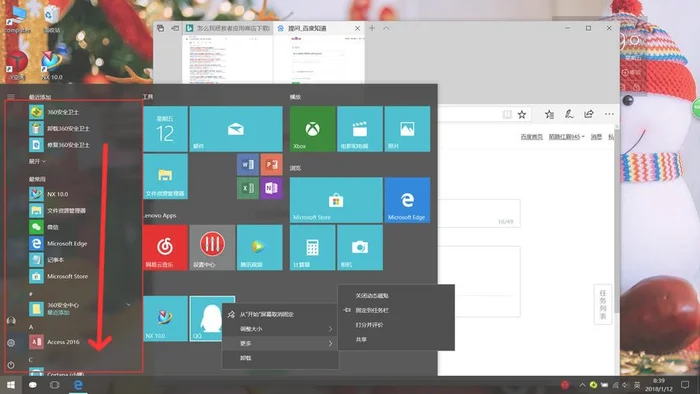The image size is (700, 394).
Task: Open the Word tile in Office group
Action: [x=248, y=165]
